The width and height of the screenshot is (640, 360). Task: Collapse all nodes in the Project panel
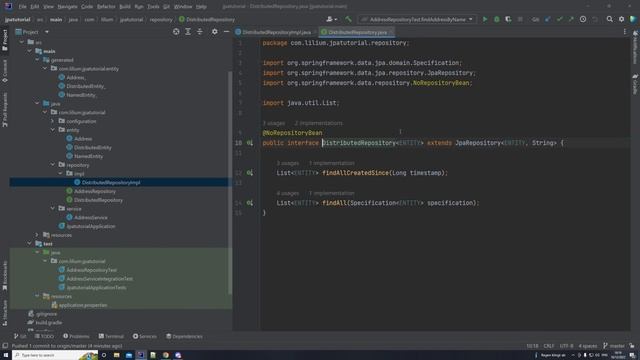200,32
